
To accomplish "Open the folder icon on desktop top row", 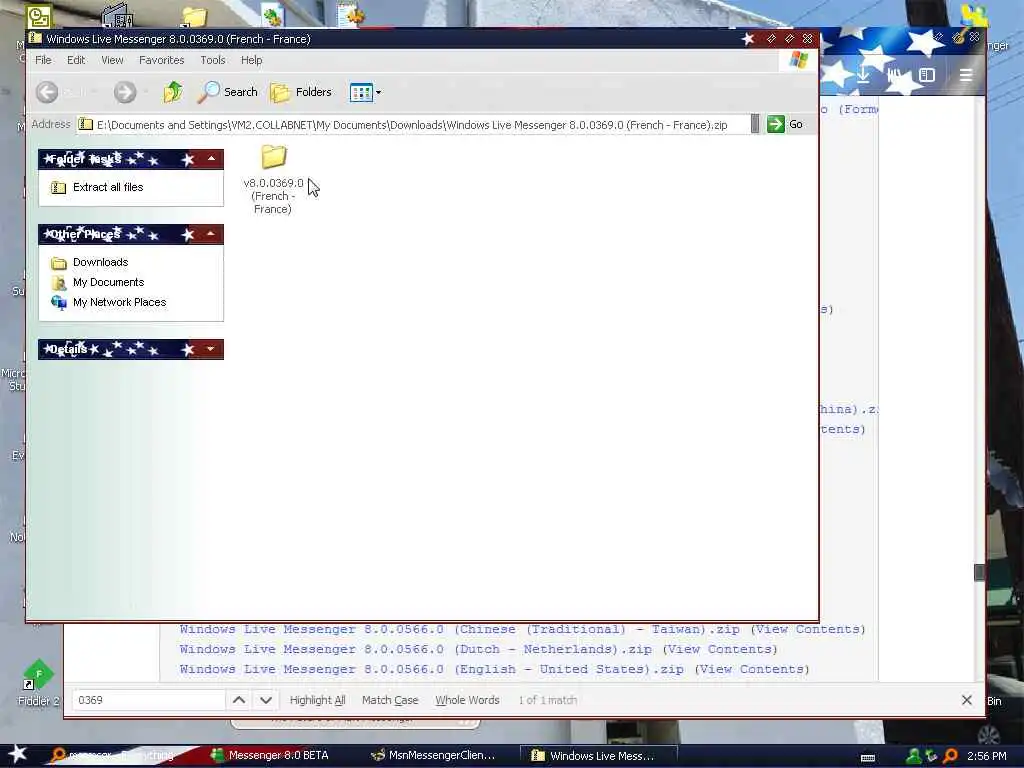I will 195,17.
